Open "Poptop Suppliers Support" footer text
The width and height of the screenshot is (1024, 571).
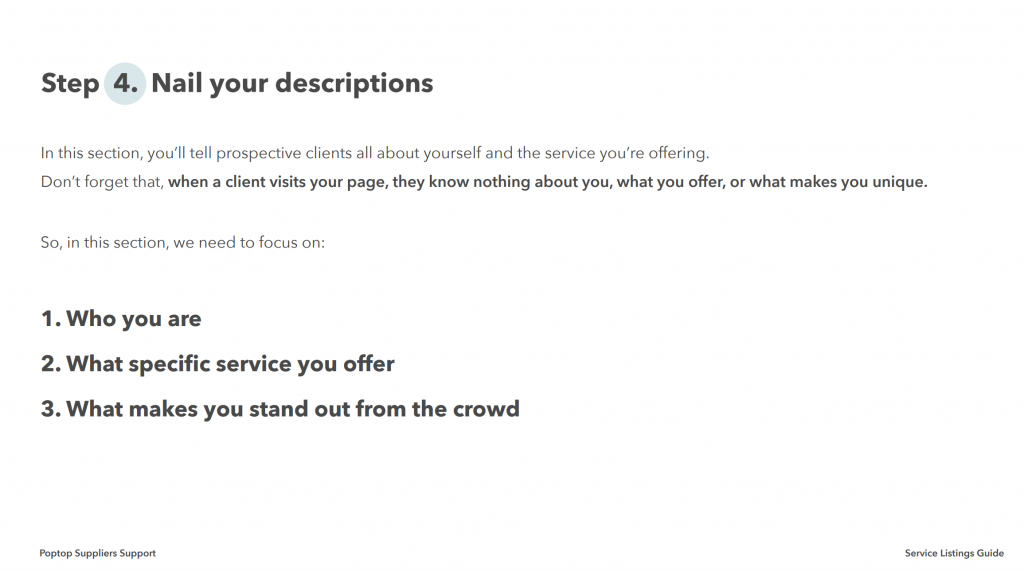pos(98,553)
